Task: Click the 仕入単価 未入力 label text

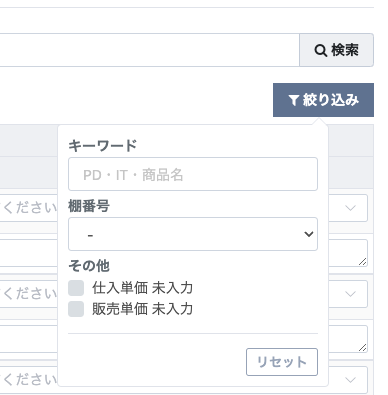Action: coord(143,288)
